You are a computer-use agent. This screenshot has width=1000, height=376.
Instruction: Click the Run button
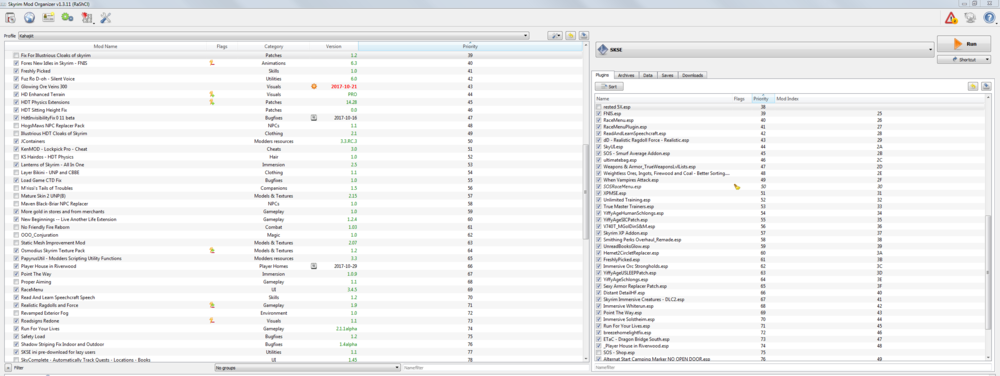(964, 44)
